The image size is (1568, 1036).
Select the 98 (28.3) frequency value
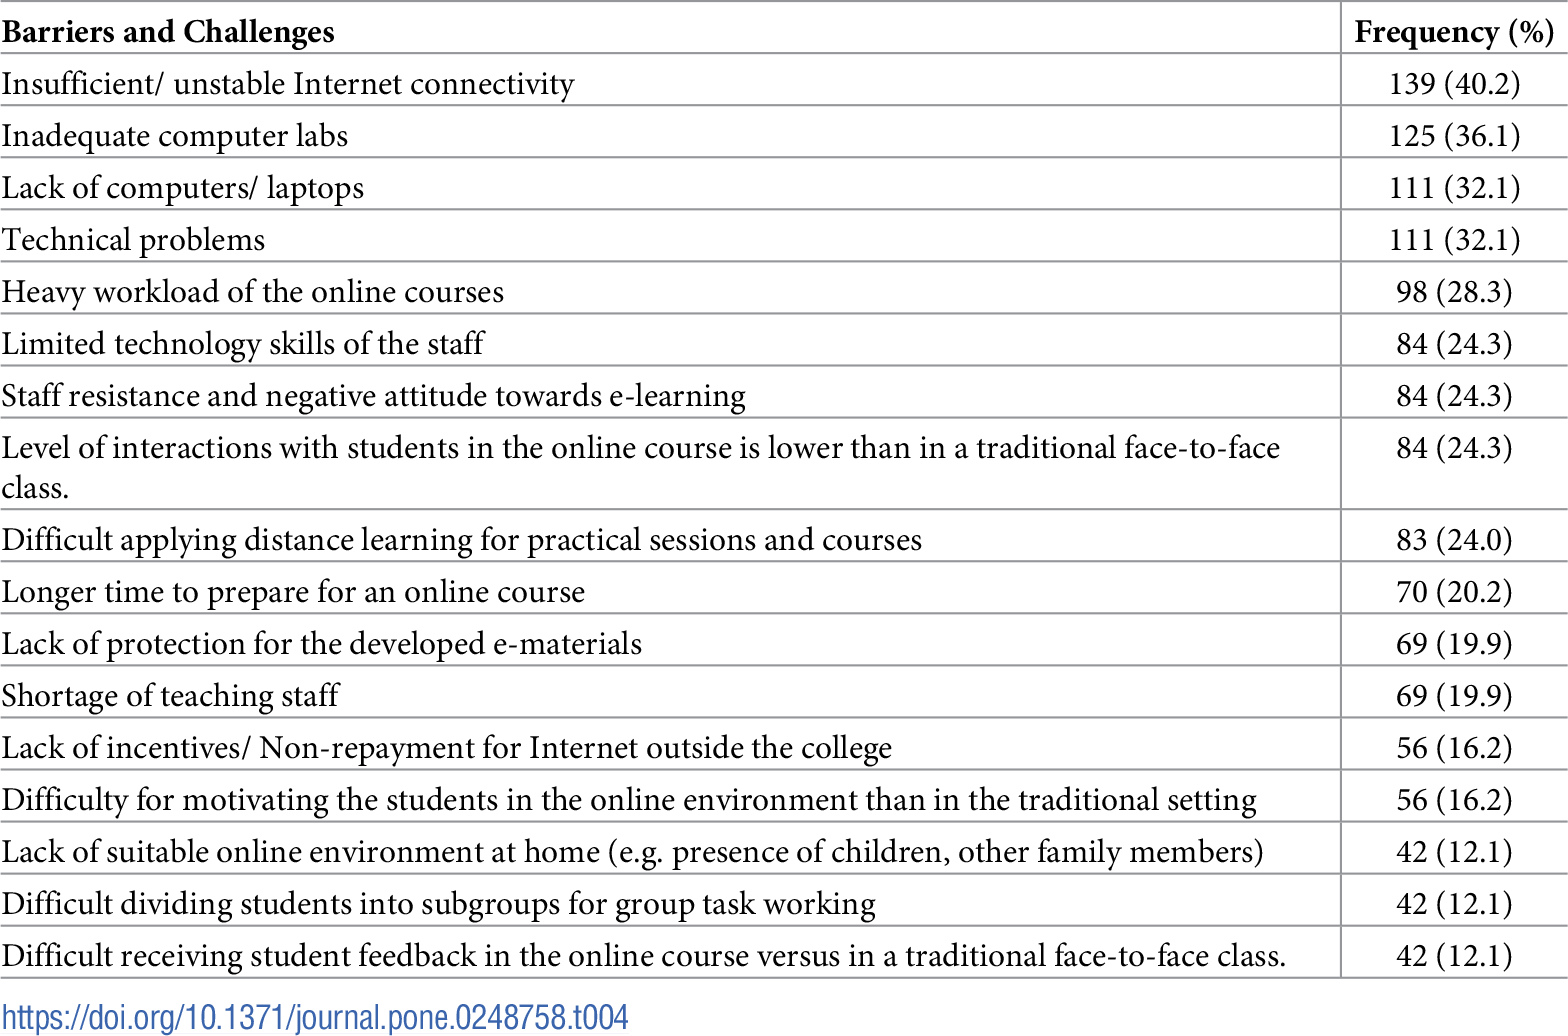click(1454, 292)
